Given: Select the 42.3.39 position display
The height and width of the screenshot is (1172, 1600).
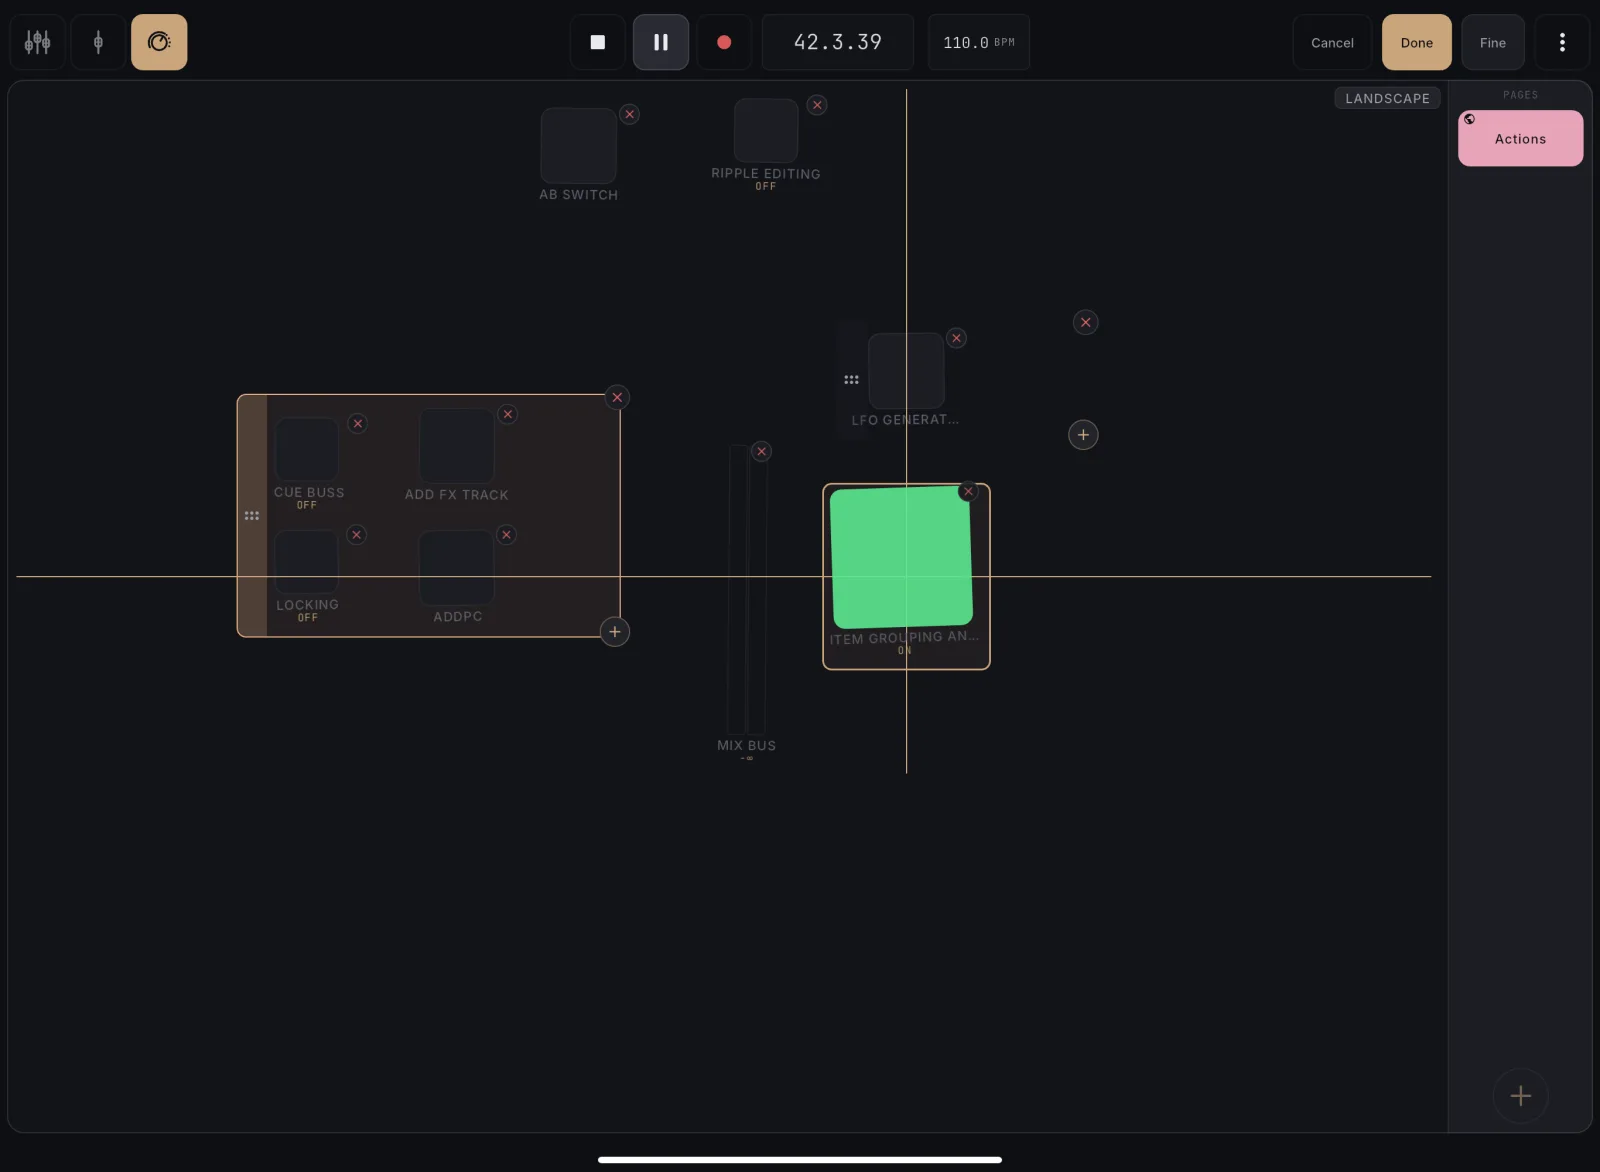Looking at the screenshot, I should pos(838,42).
